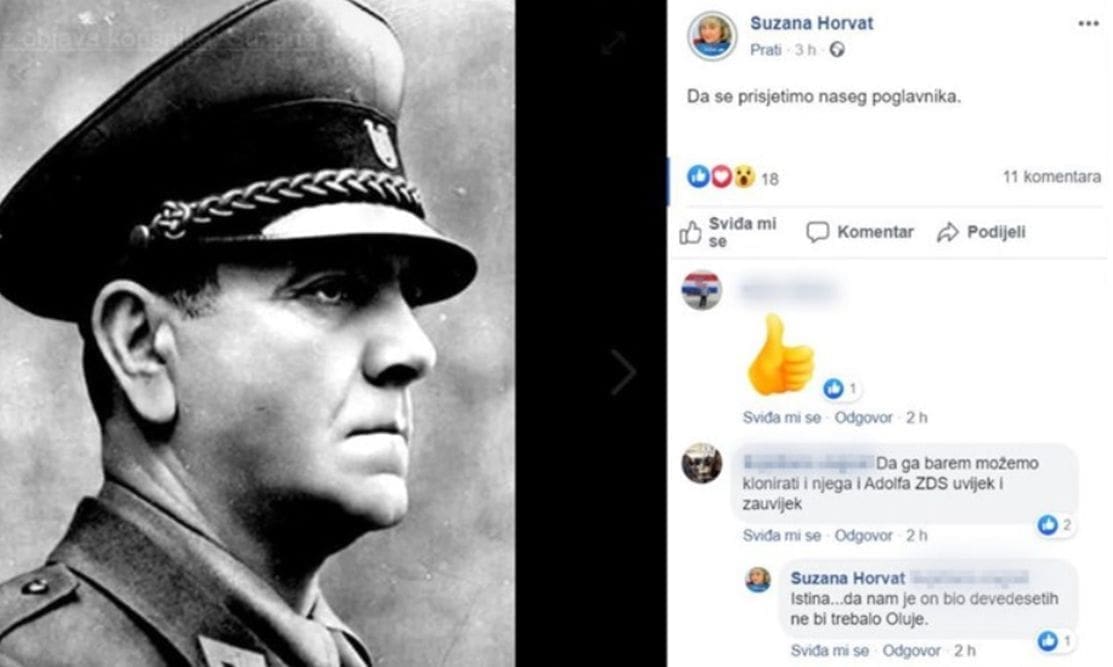Click Suzana Horvat's small reply avatar
1113x667 pixels.
click(x=758, y=580)
